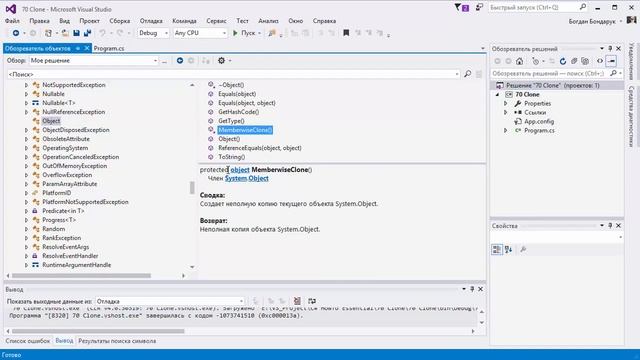640x360 pixels.
Task: Select the GetHashCode() member
Action: pos(238,112)
